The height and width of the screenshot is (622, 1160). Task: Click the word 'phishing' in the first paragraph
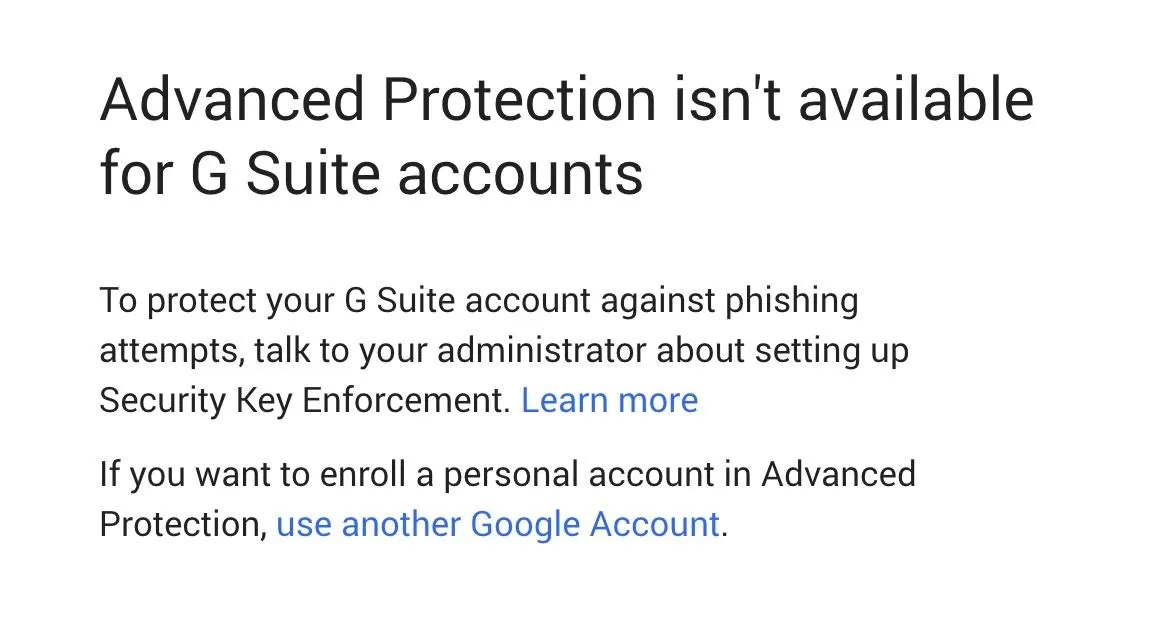pos(792,302)
